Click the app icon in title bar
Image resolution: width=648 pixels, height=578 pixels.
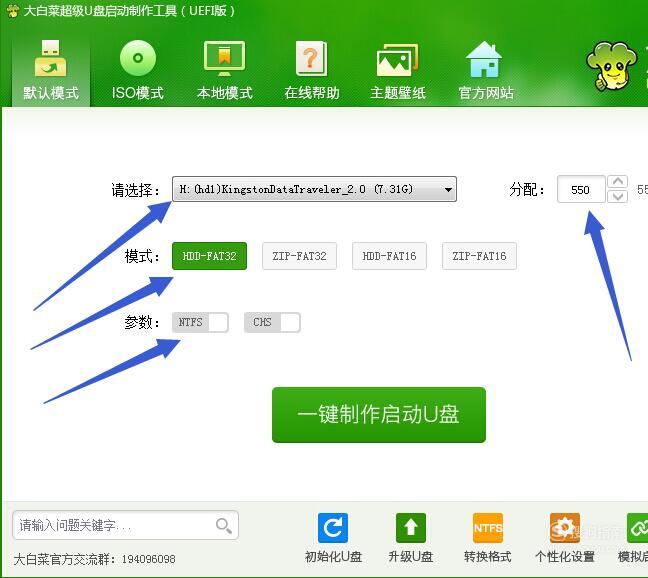coord(12,11)
